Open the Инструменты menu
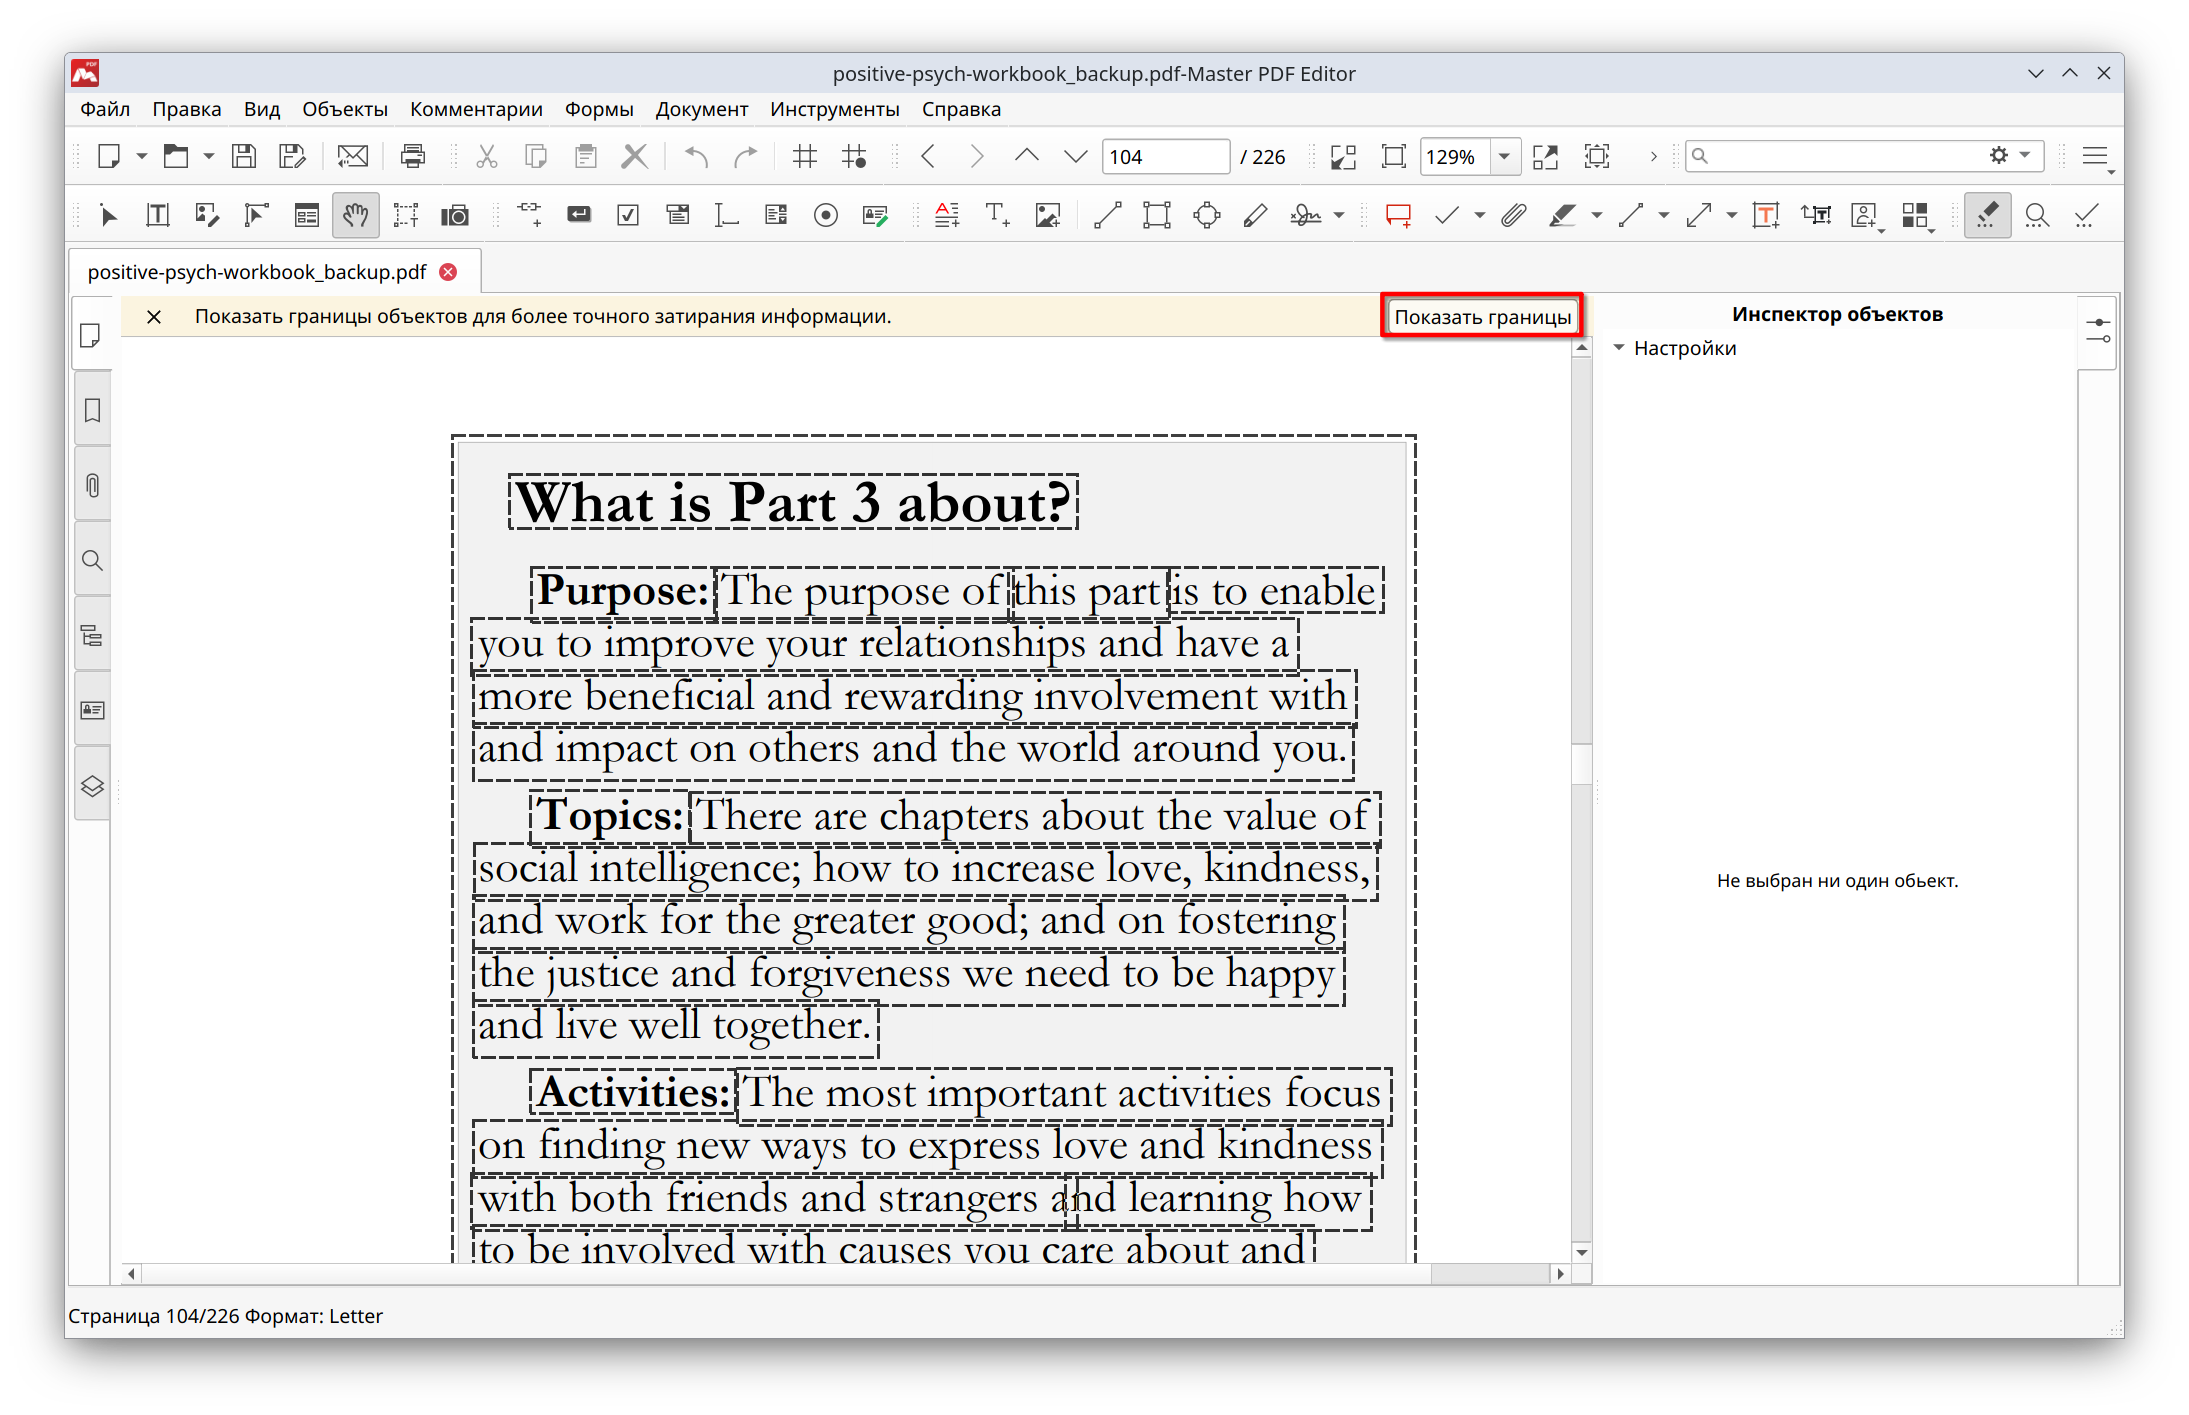The image size is (2189, 1415). point(834,109)
